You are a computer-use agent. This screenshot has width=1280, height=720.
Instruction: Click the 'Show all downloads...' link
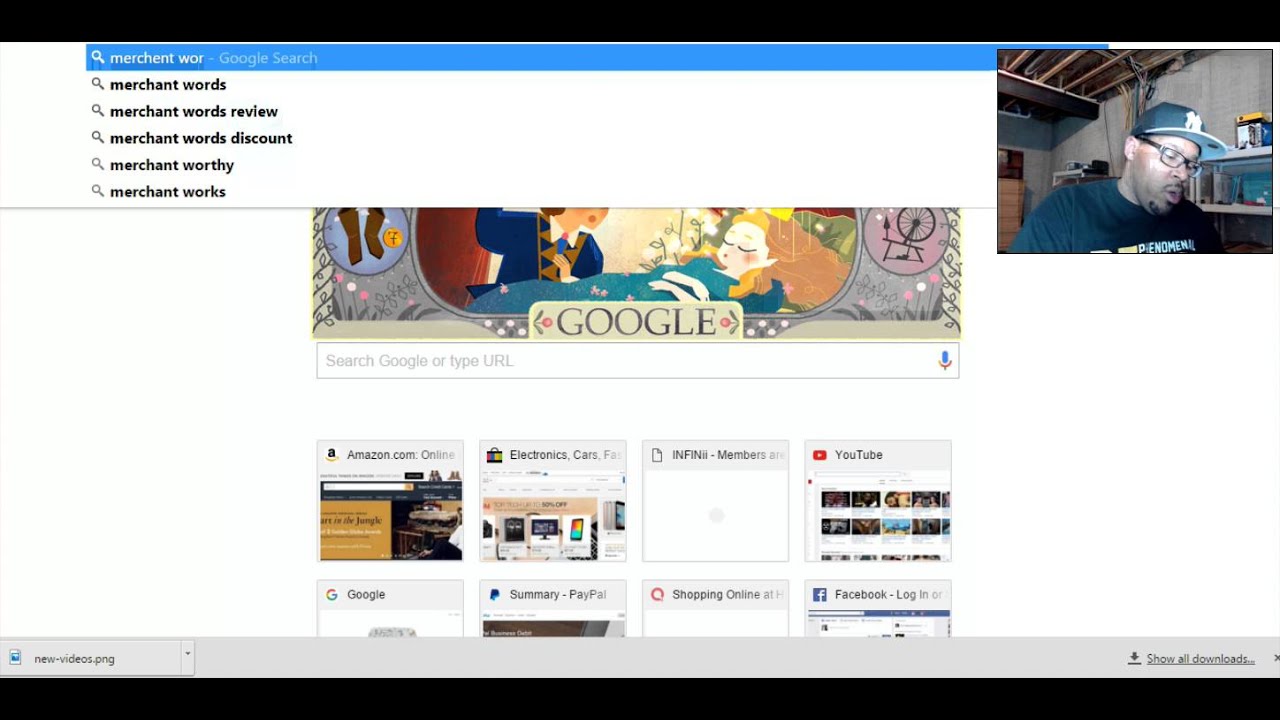pyautogui.click(x=1200, y=659)
